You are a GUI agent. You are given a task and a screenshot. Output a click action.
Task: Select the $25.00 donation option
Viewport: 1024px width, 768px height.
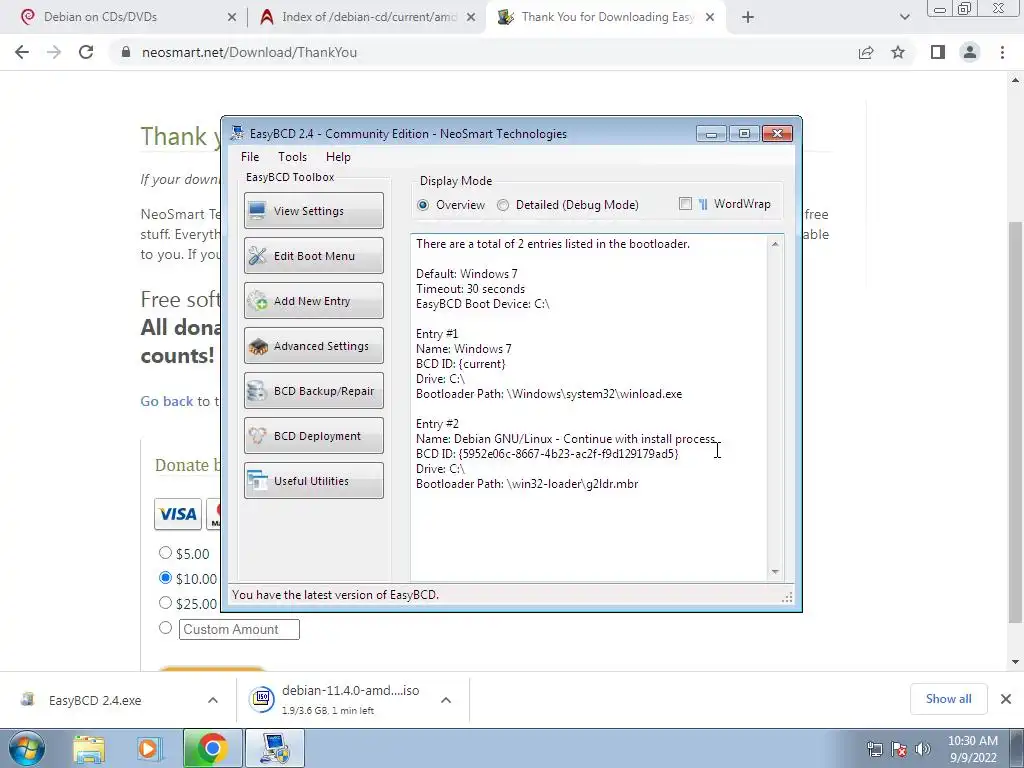[165, 602]
